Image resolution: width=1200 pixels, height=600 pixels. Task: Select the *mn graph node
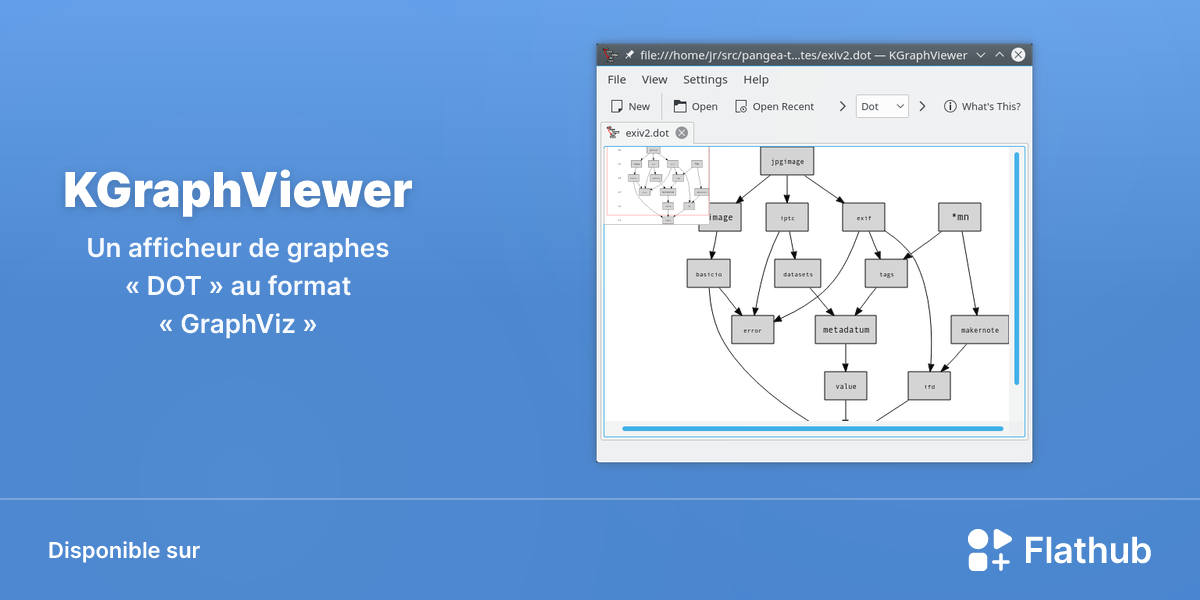pos(960,217)
